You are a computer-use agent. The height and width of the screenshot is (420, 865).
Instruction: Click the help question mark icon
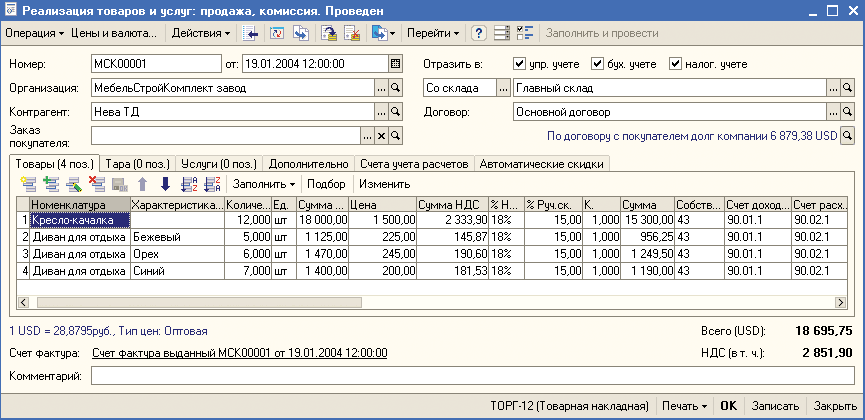479,33
